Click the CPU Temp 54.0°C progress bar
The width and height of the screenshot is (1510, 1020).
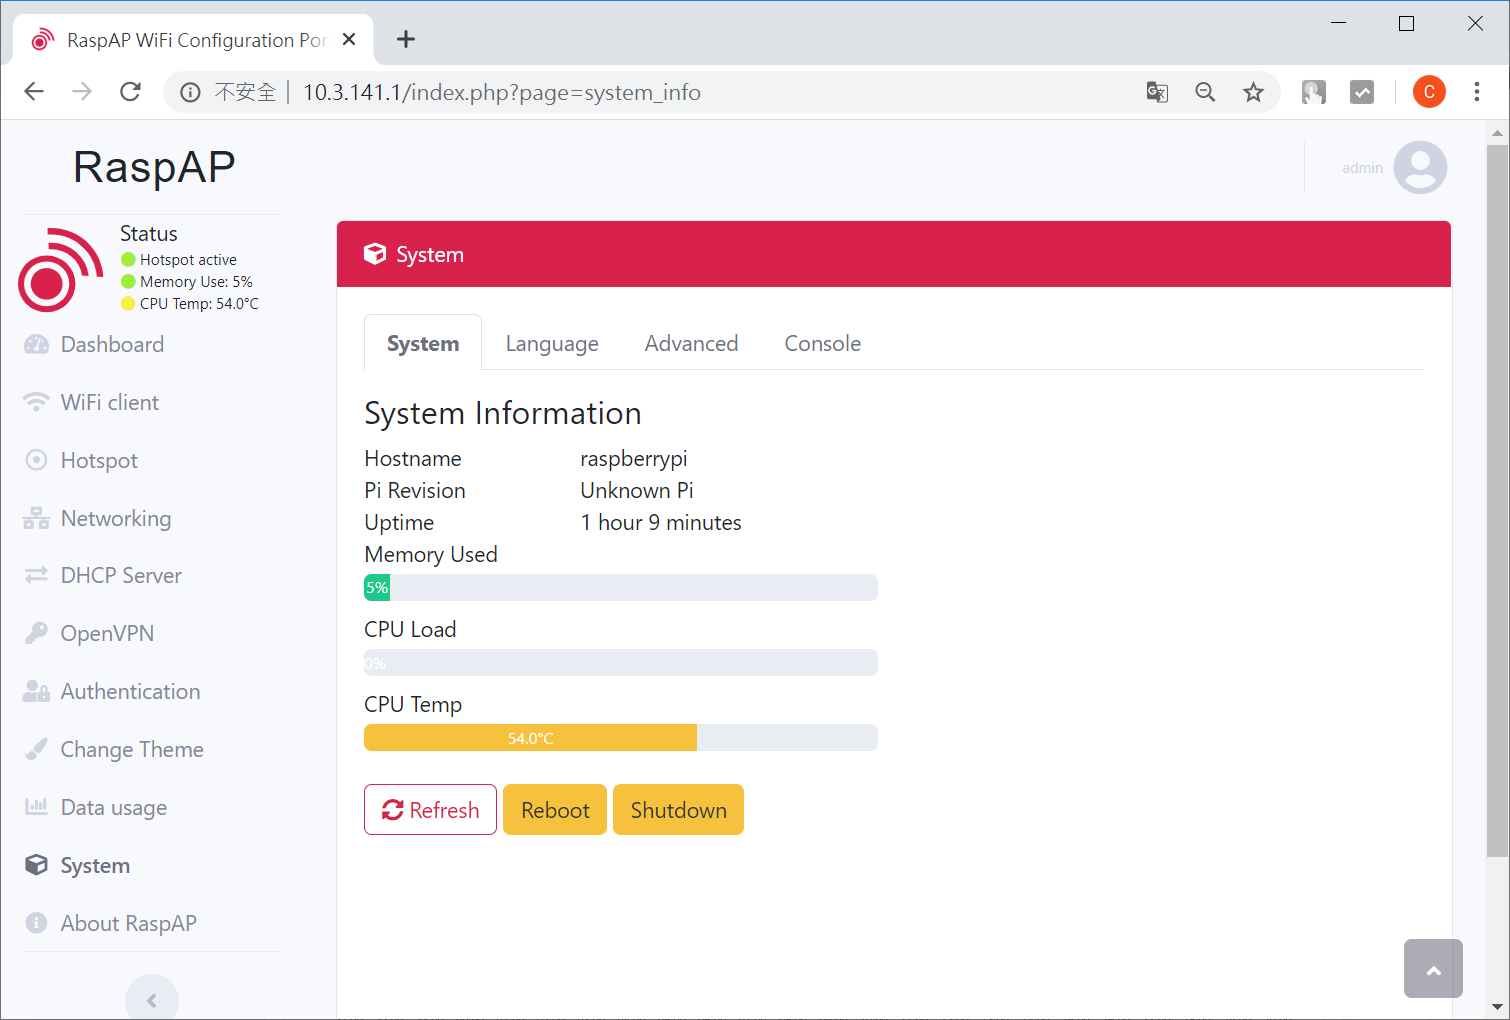tap(621, 737)
